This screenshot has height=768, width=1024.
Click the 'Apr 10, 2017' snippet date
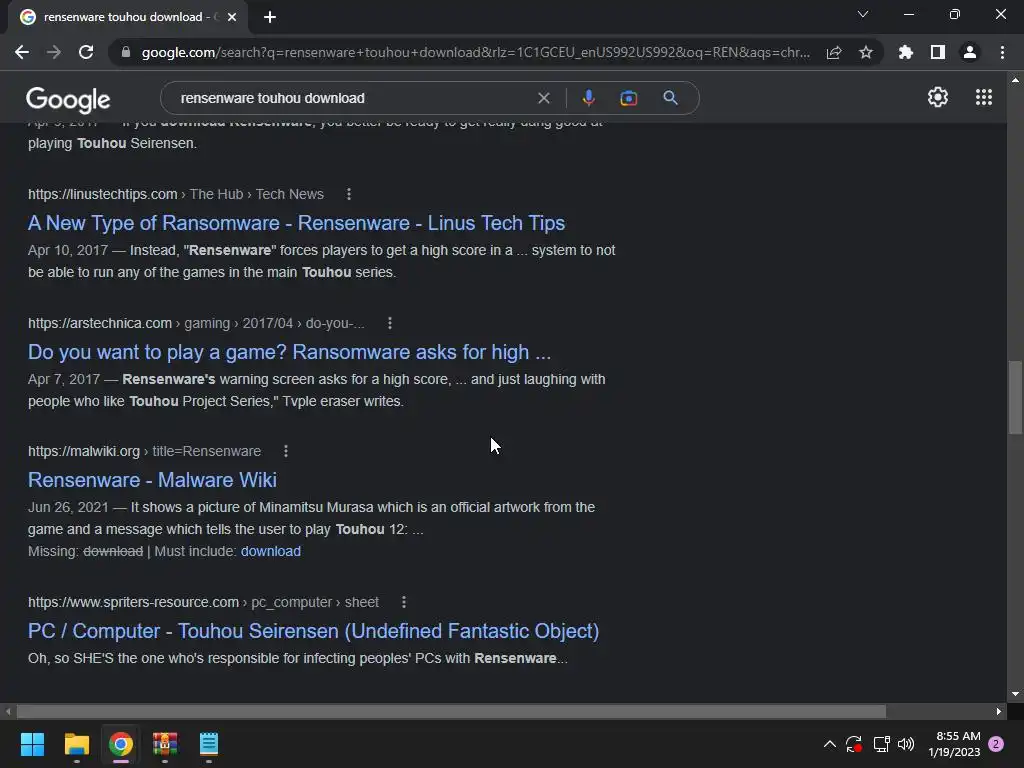click(68, 250)
